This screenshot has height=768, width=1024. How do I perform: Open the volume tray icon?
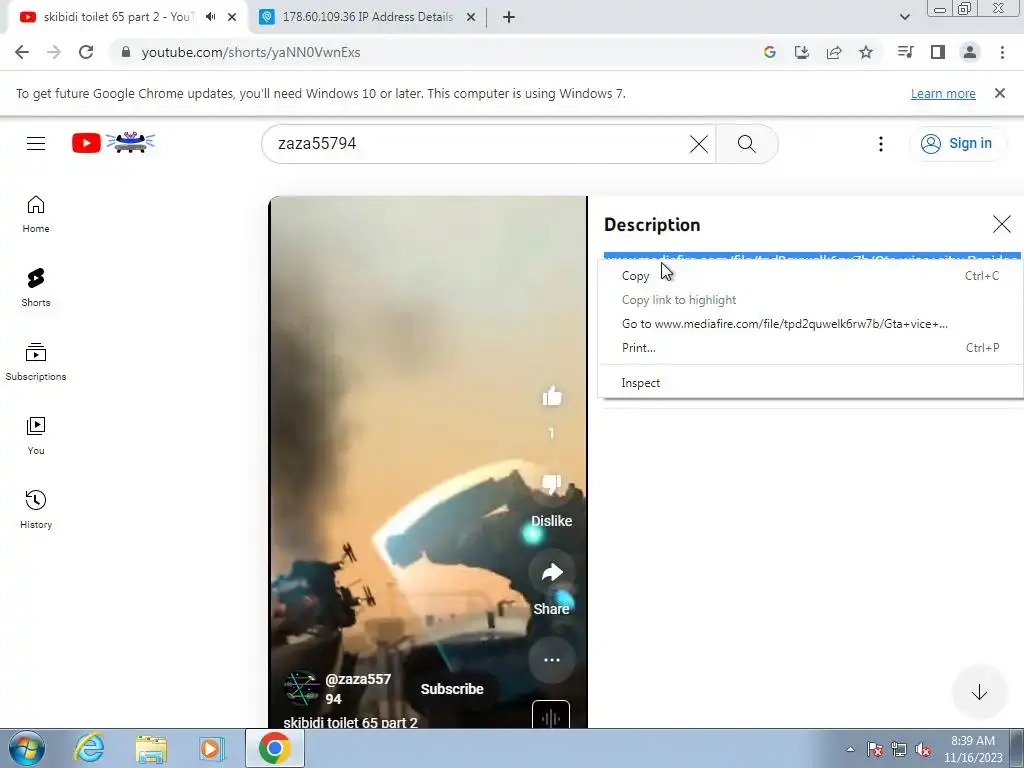point(923,750)
